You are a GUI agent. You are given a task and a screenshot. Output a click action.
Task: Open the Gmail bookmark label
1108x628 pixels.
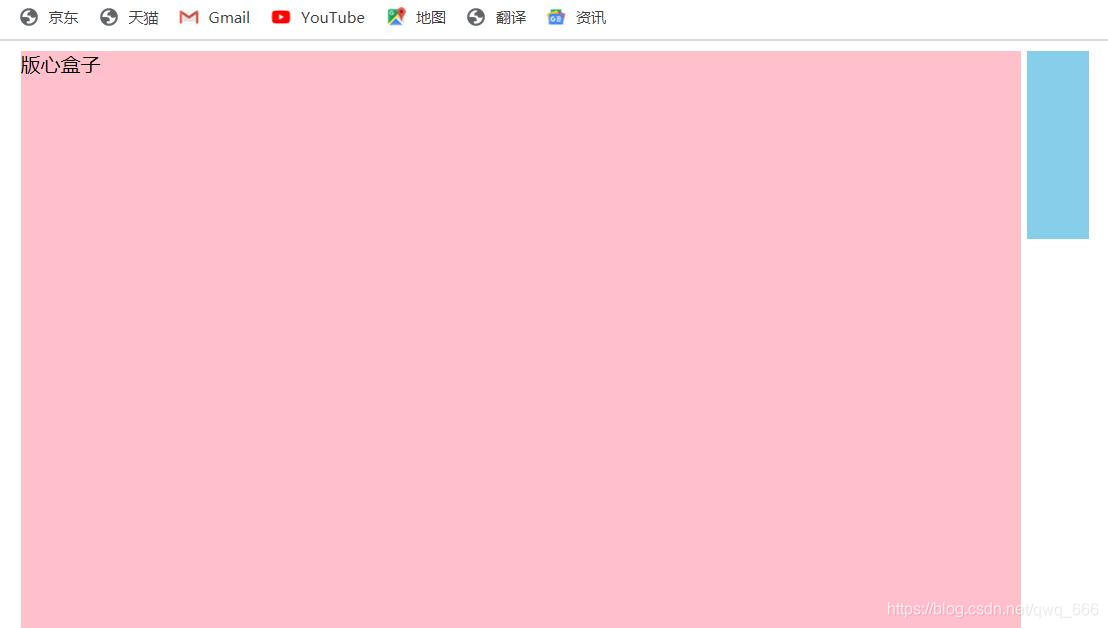pos(229,18)
